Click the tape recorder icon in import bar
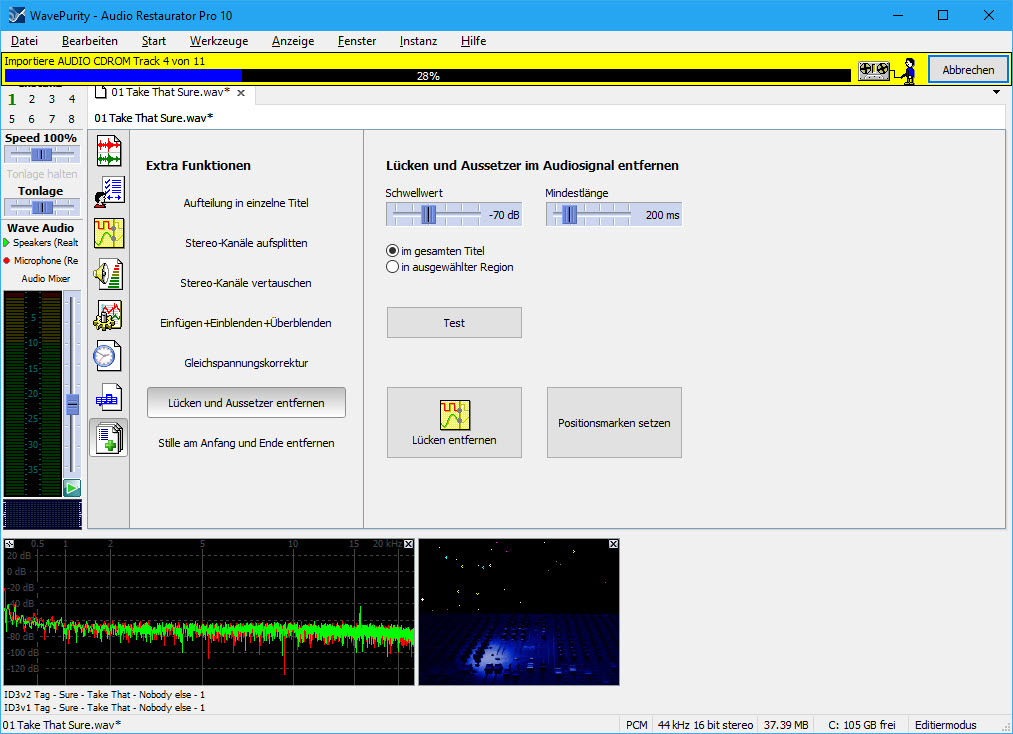 [x=873, y=70]
